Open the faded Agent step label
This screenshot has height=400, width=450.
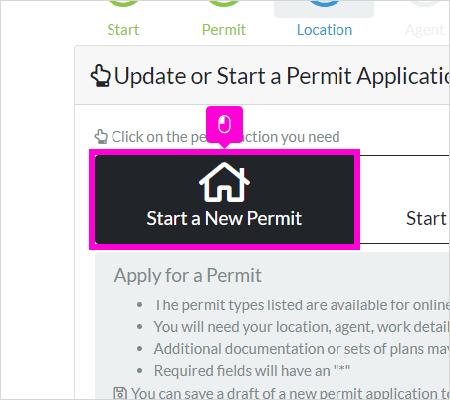click(x=425, y=31)
